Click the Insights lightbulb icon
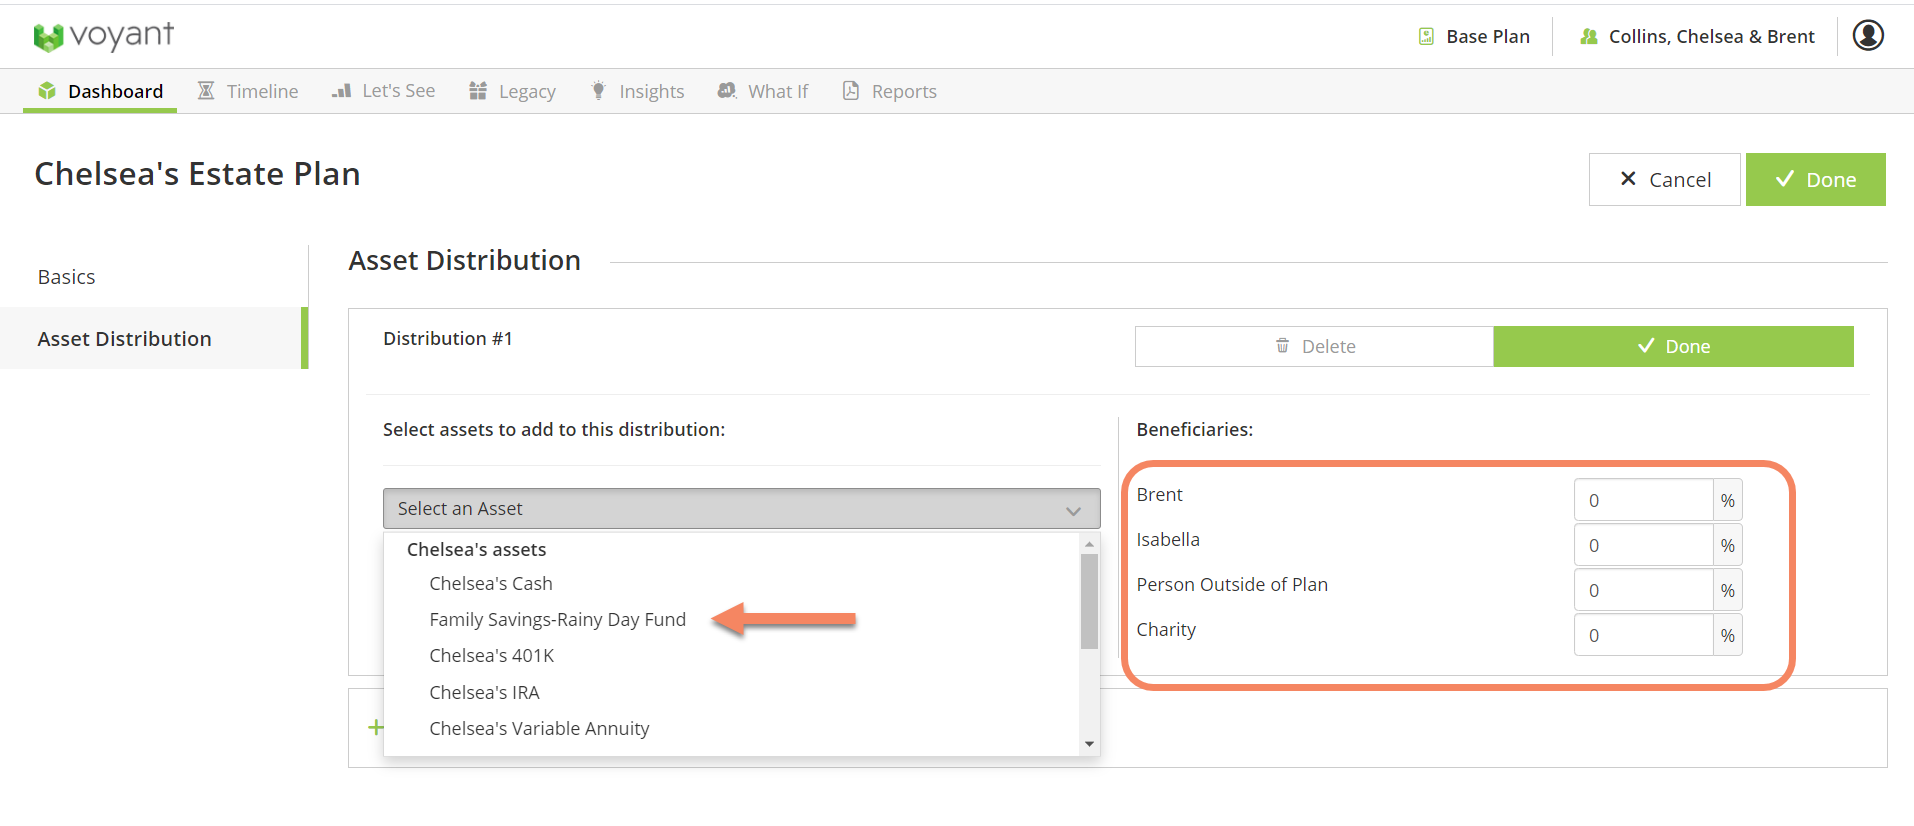 coord(598,91)
